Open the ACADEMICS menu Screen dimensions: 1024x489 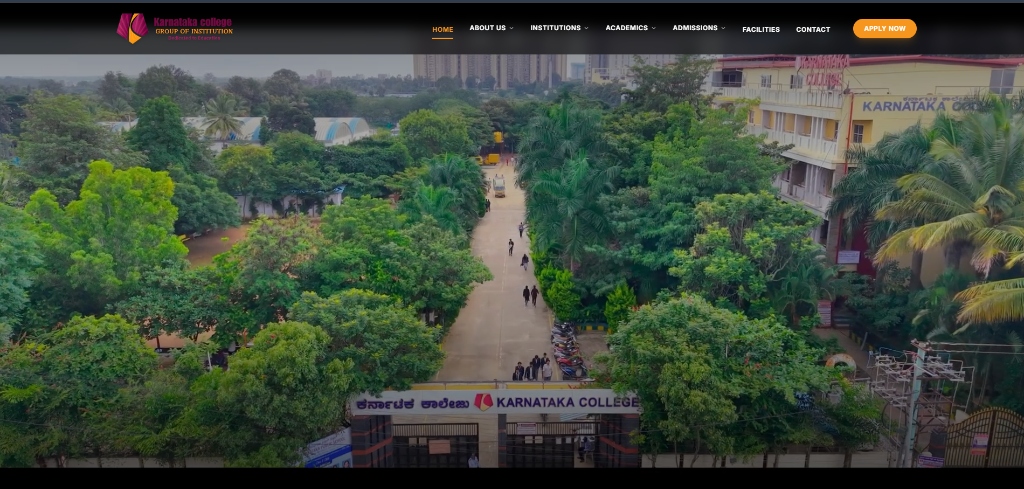pyautogui.click(x=626, y=28)
